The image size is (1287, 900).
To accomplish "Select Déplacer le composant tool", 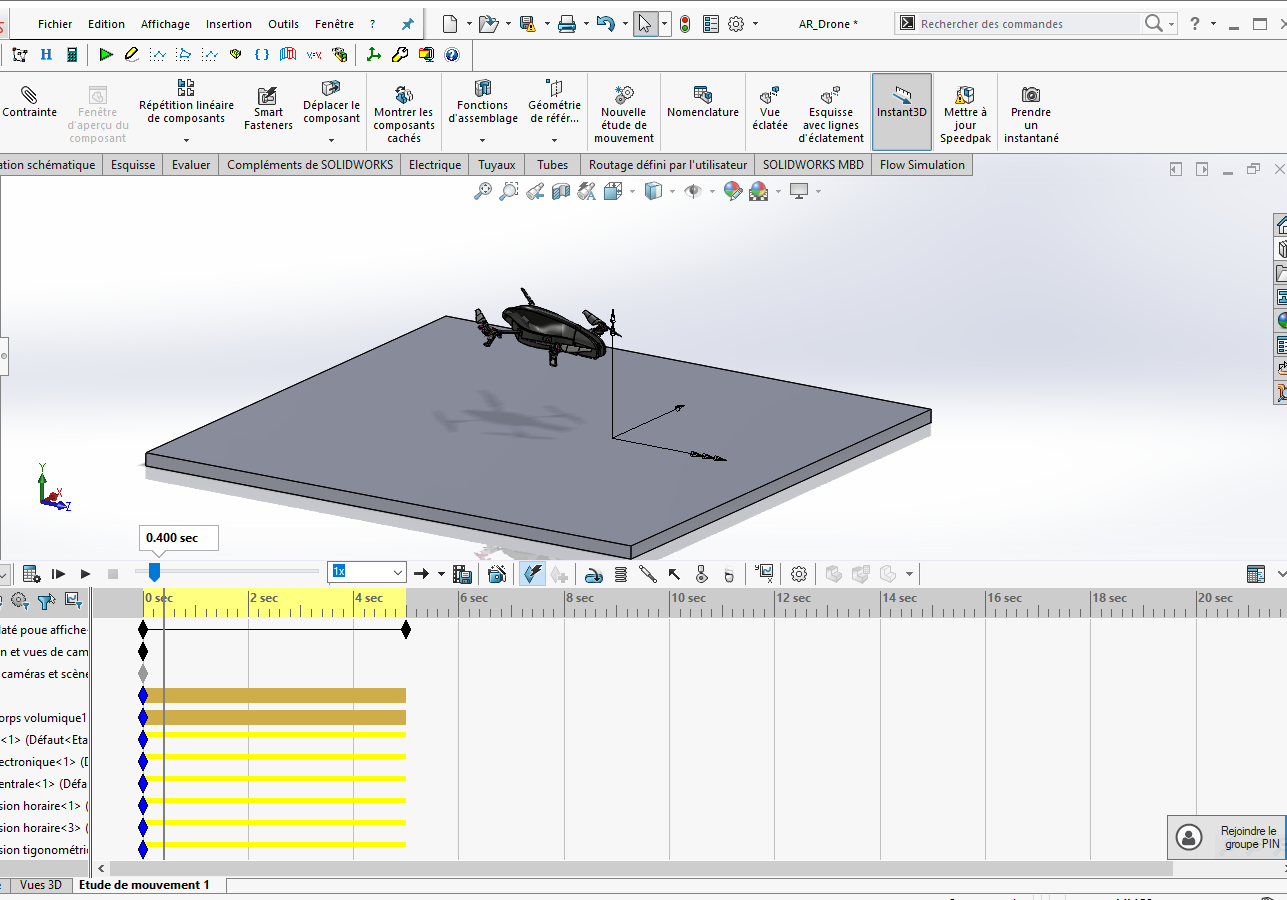I will [331, 103].
